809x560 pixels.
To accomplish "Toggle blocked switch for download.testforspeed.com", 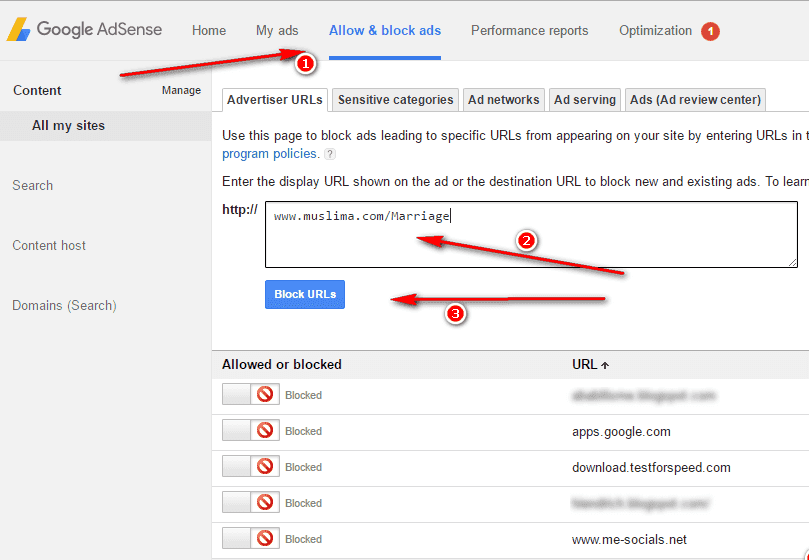I will [251, 466].
